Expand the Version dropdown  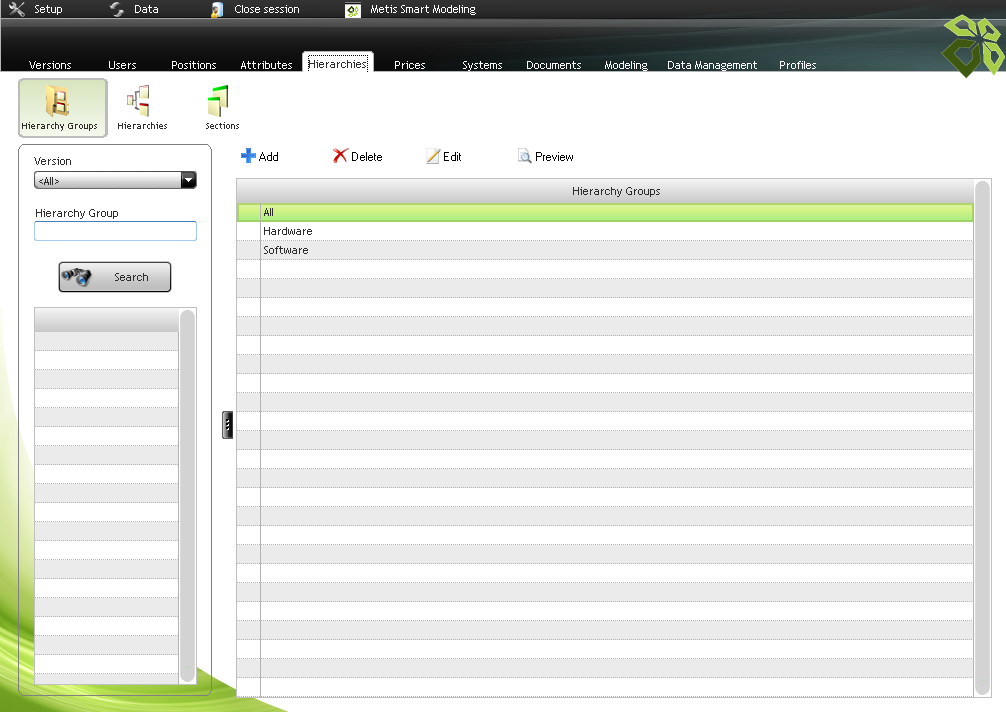[188, 181]
